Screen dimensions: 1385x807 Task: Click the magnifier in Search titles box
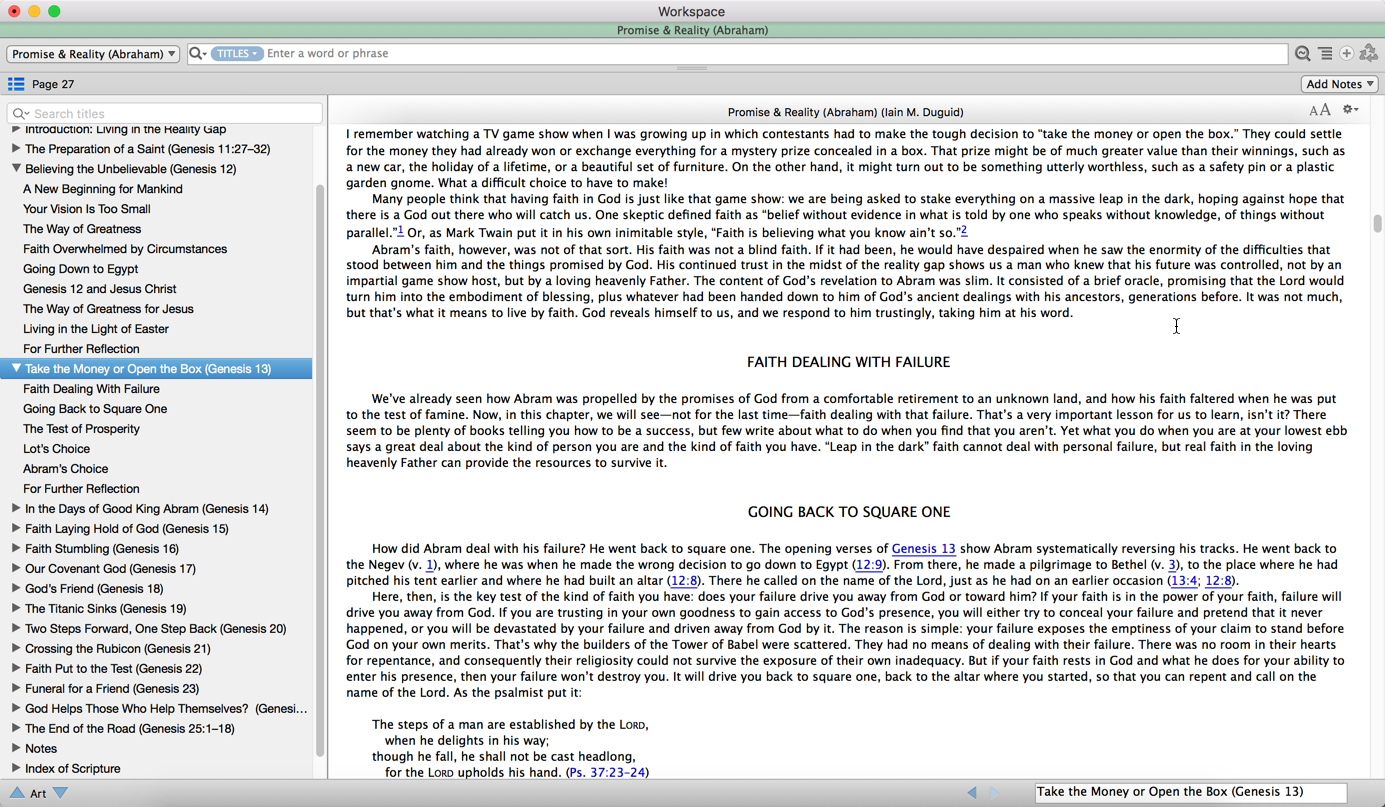(x=20, y=113)
